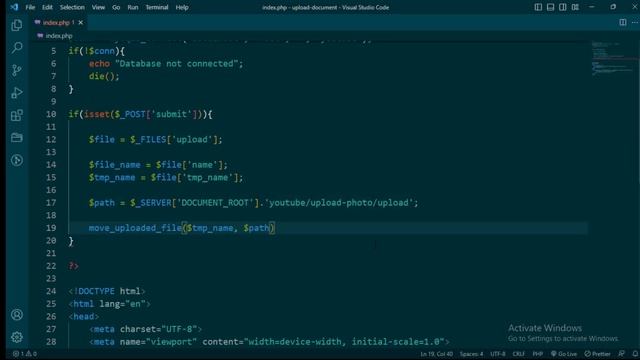Viewport: 640px width, 360px height.
Task: Select the index.php editor tab
Action: (x=59, y=22)
